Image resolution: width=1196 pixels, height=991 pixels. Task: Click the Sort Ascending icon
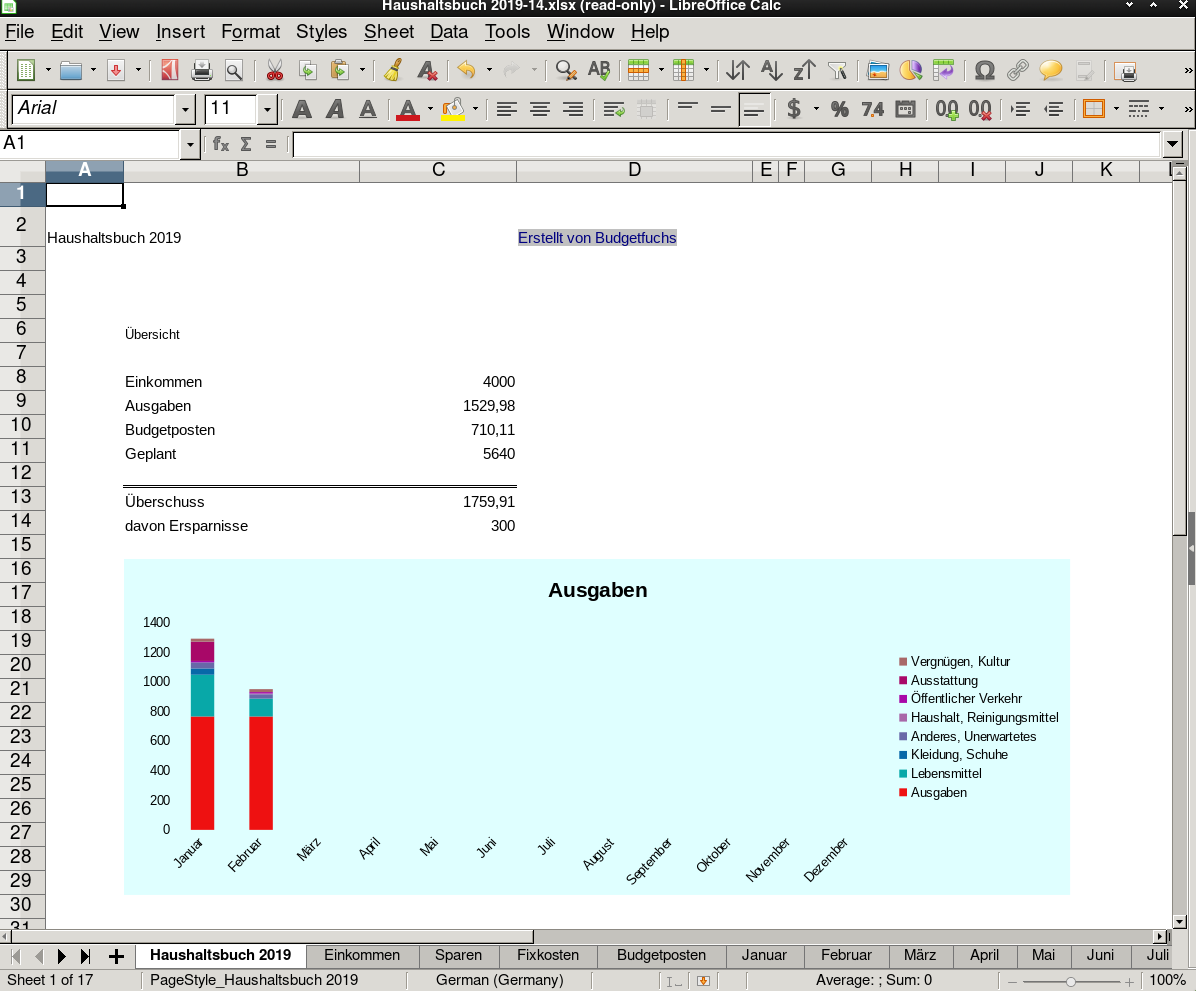(x=771, y=70)
